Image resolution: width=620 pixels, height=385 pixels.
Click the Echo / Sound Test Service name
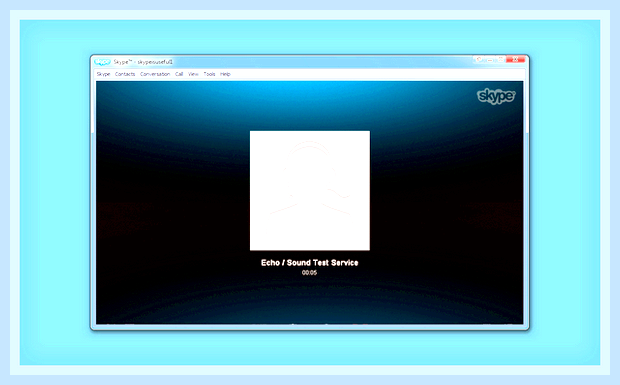(310, 263)
